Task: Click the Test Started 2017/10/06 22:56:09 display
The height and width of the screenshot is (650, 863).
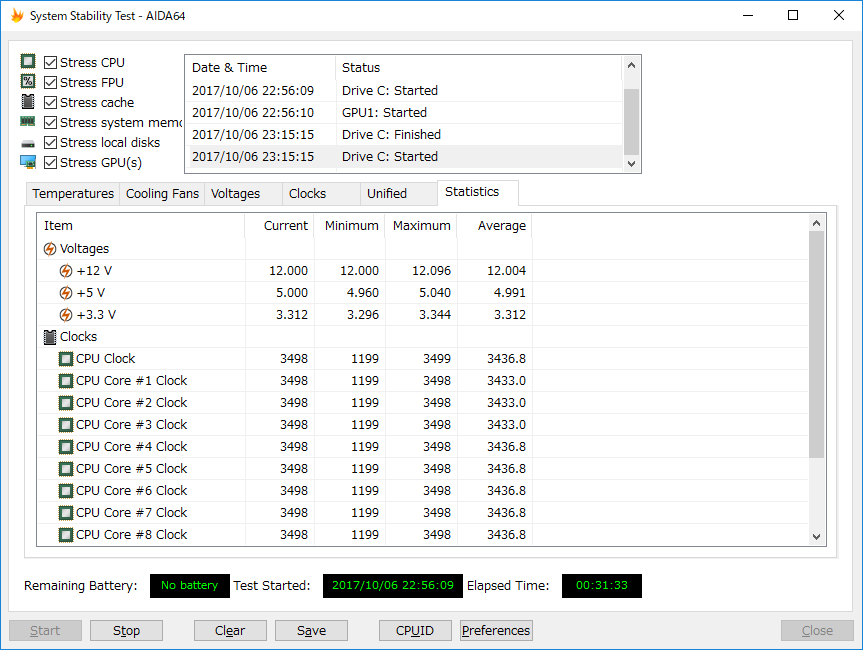Action: point(393,586)
